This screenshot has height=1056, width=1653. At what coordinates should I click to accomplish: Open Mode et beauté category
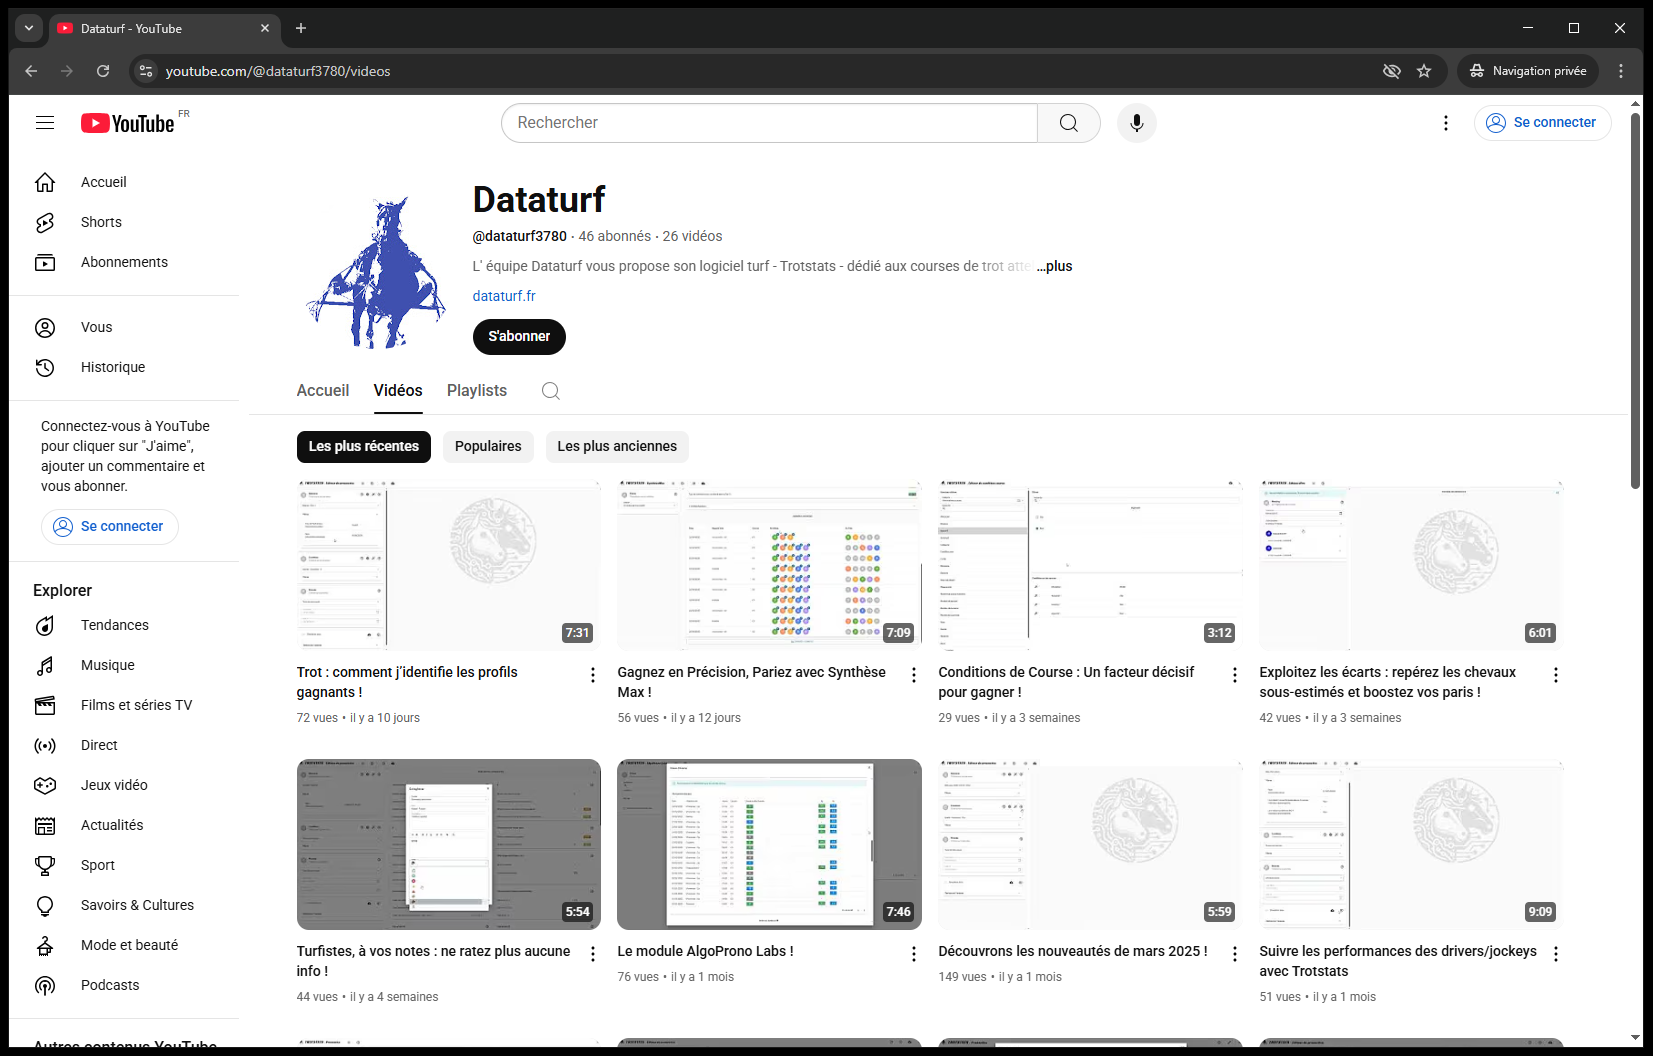tap(124, 945)
